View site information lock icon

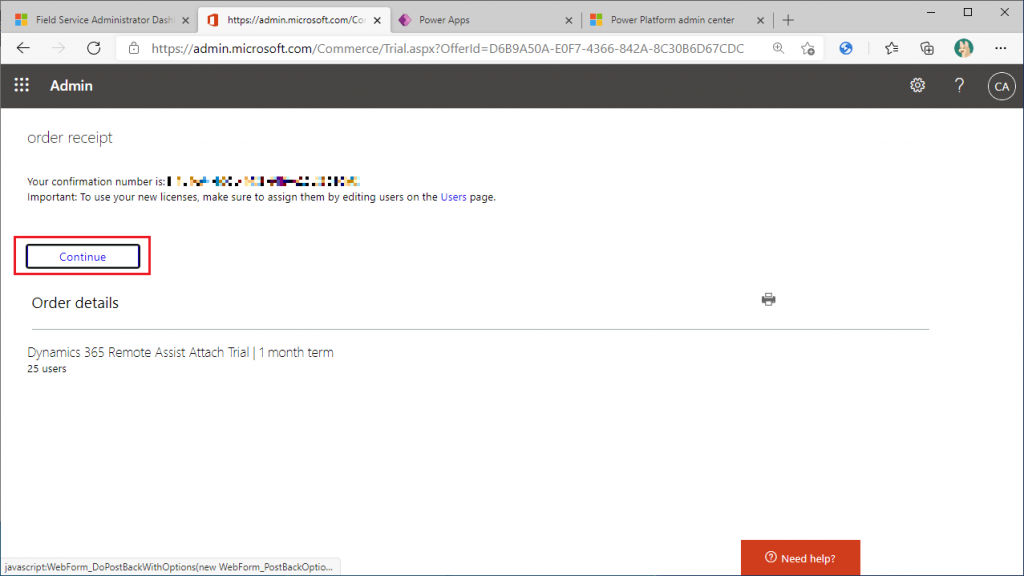coord(134,48)
